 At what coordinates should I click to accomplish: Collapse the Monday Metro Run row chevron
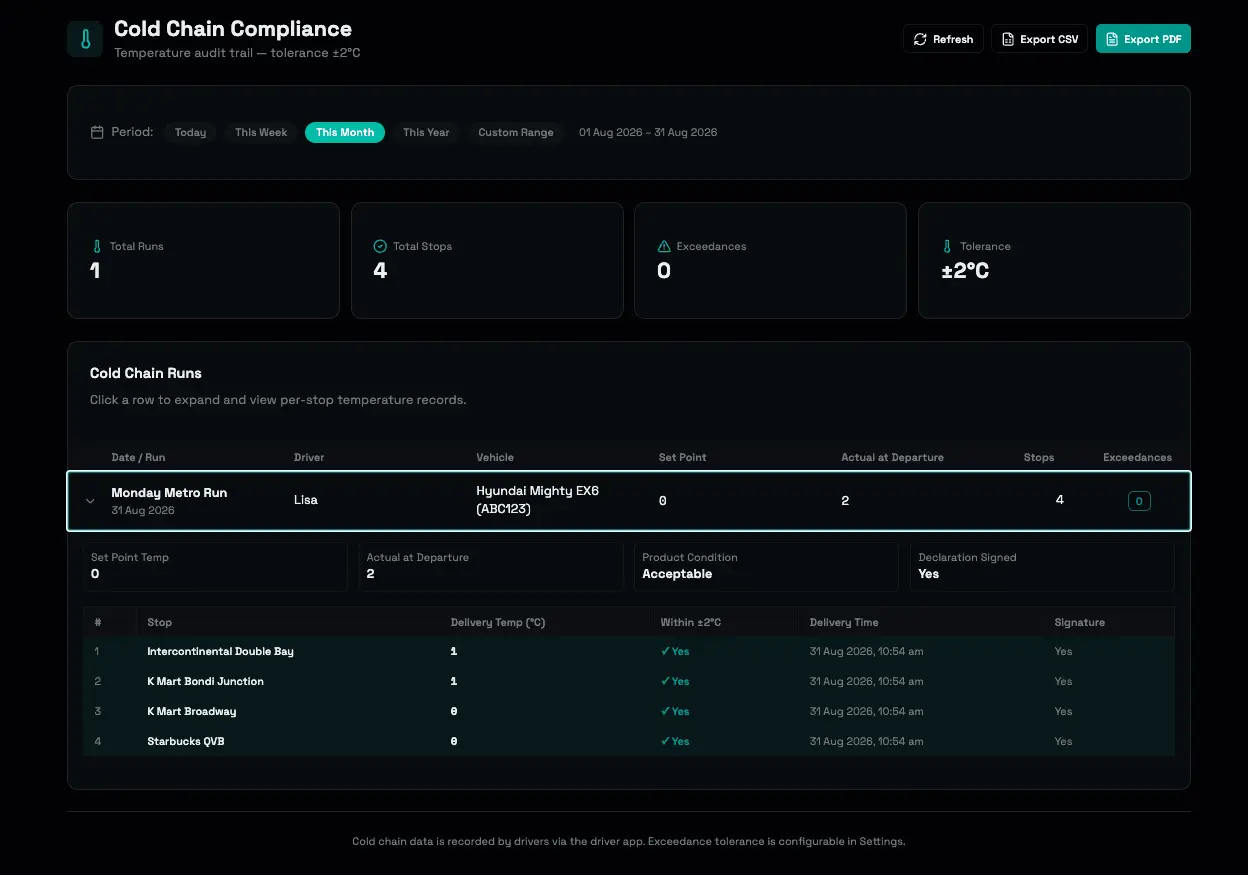coord(90,501)
